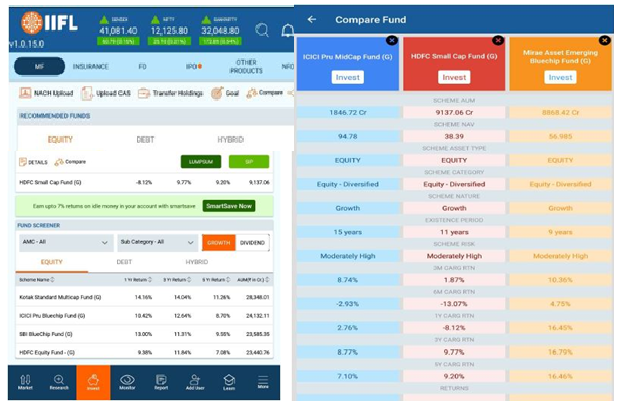Open notifications bell icon
622x410 pixels.
[x=288, y=30]
